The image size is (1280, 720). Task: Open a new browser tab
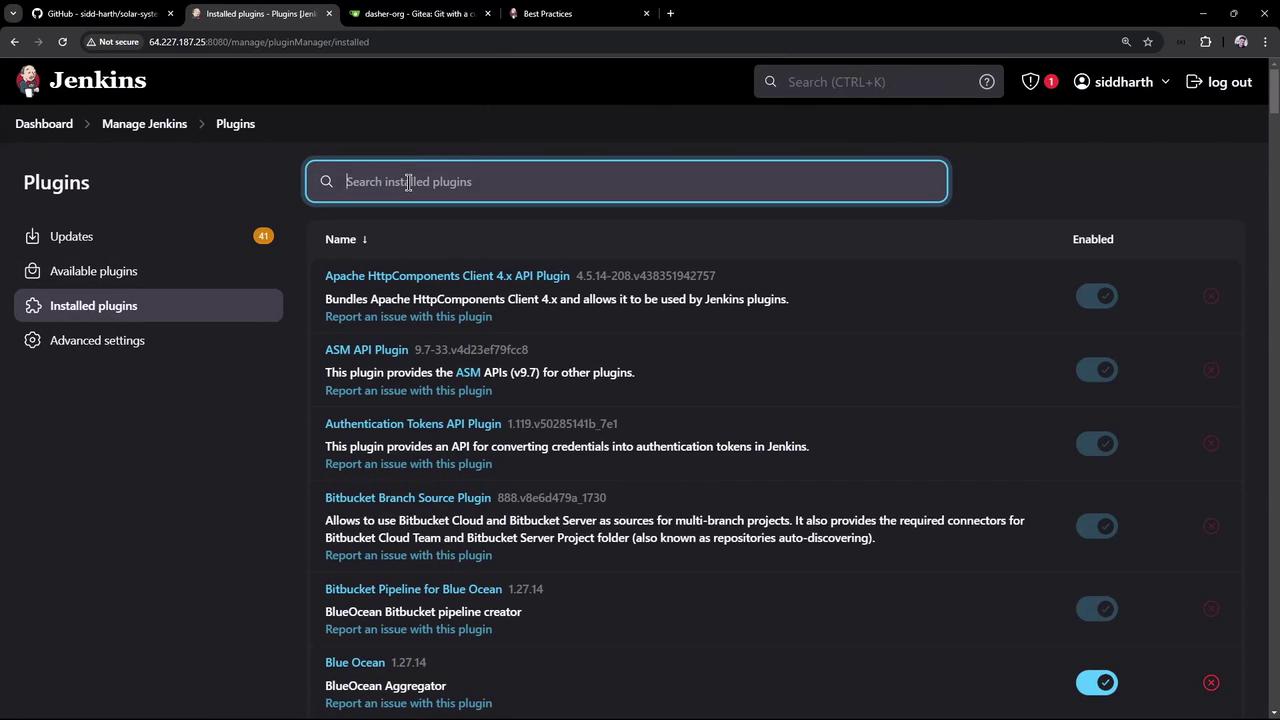coord(670,14)
